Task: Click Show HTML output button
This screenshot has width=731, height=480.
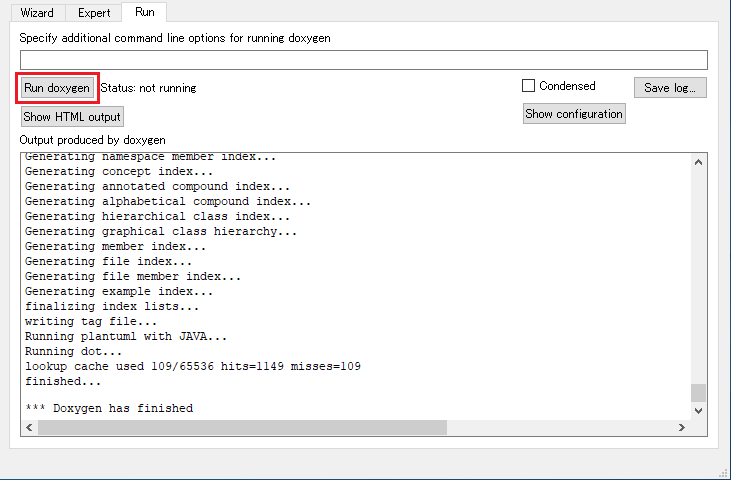Action: 72,117
